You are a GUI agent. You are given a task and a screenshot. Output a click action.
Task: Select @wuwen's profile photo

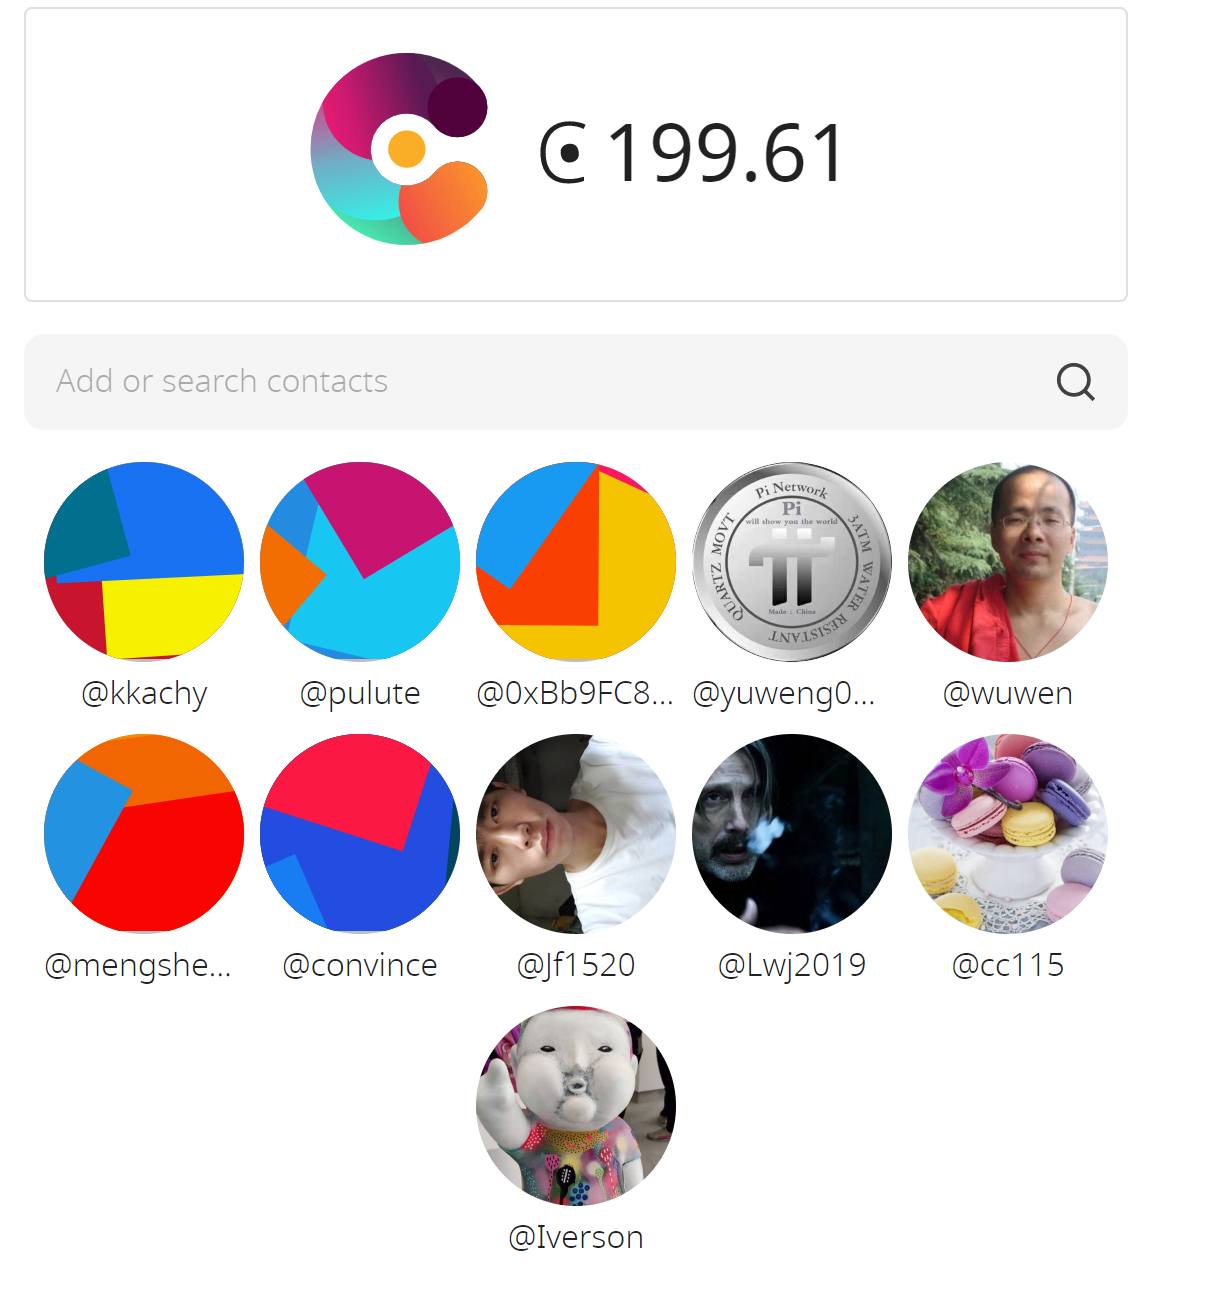point(1008,562)
